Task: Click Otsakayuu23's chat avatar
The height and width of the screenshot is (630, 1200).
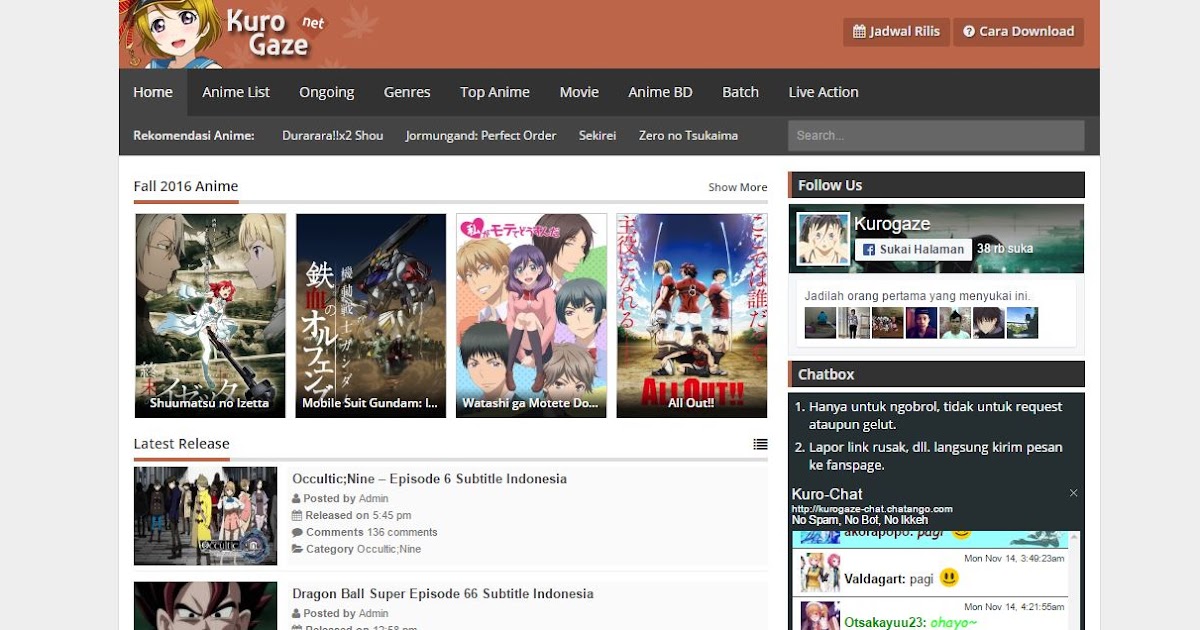Action: pos(819,617)
